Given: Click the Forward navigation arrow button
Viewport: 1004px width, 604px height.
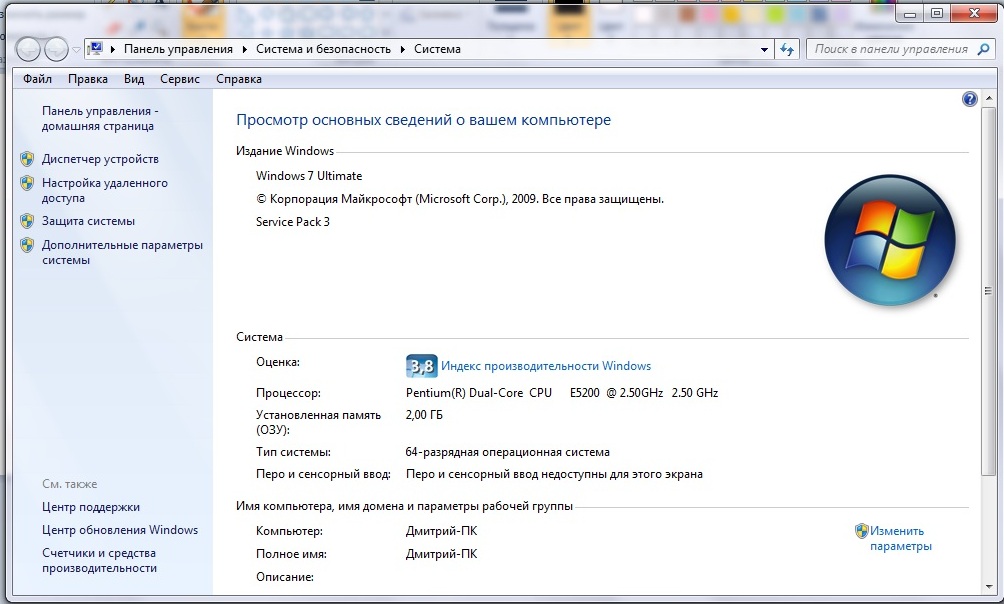Looking at the screenshot, I should click(56, 49).
